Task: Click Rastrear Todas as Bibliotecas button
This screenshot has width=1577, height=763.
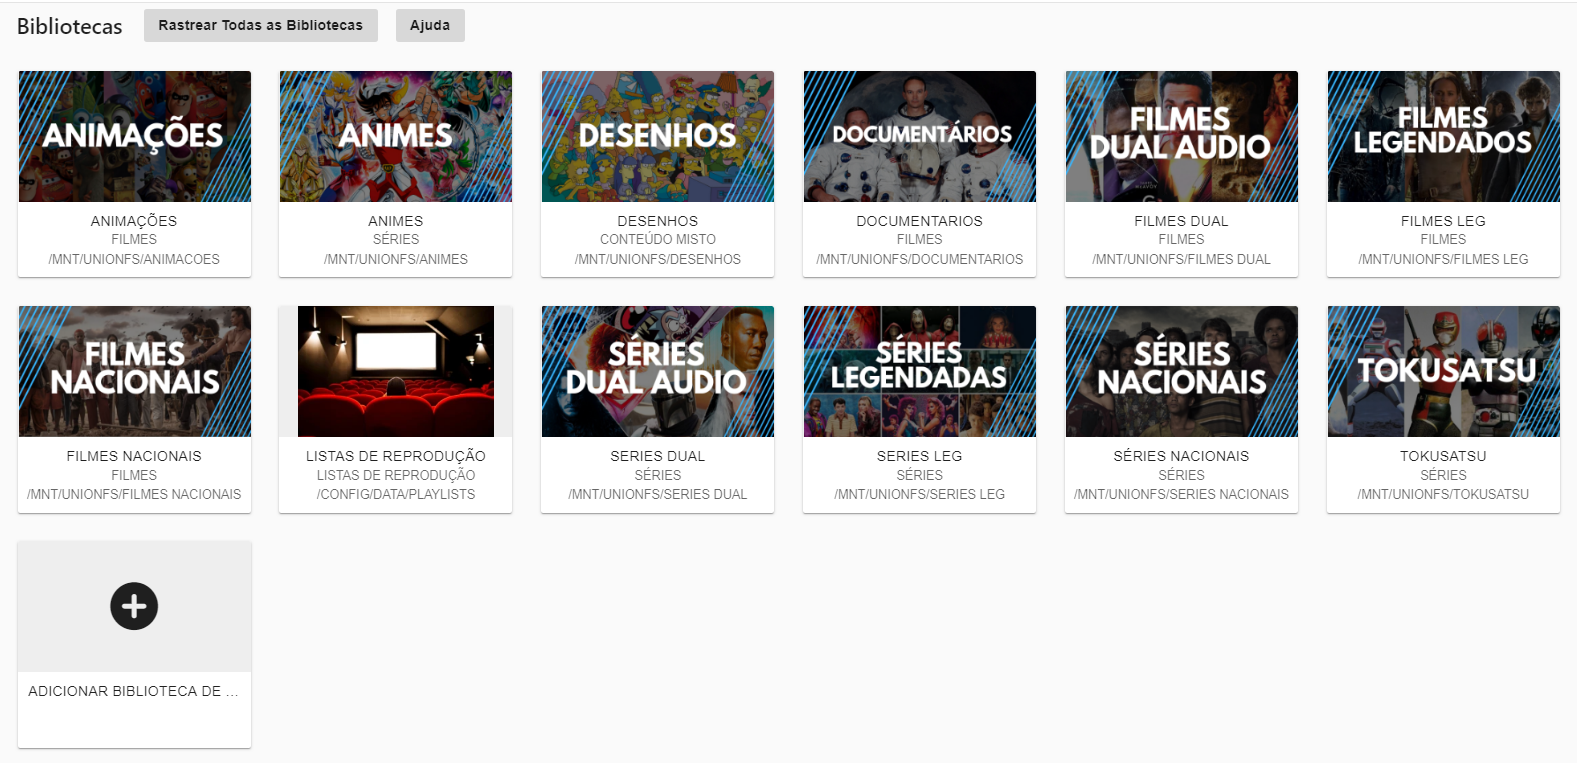Action: click(x=261, y=25)
